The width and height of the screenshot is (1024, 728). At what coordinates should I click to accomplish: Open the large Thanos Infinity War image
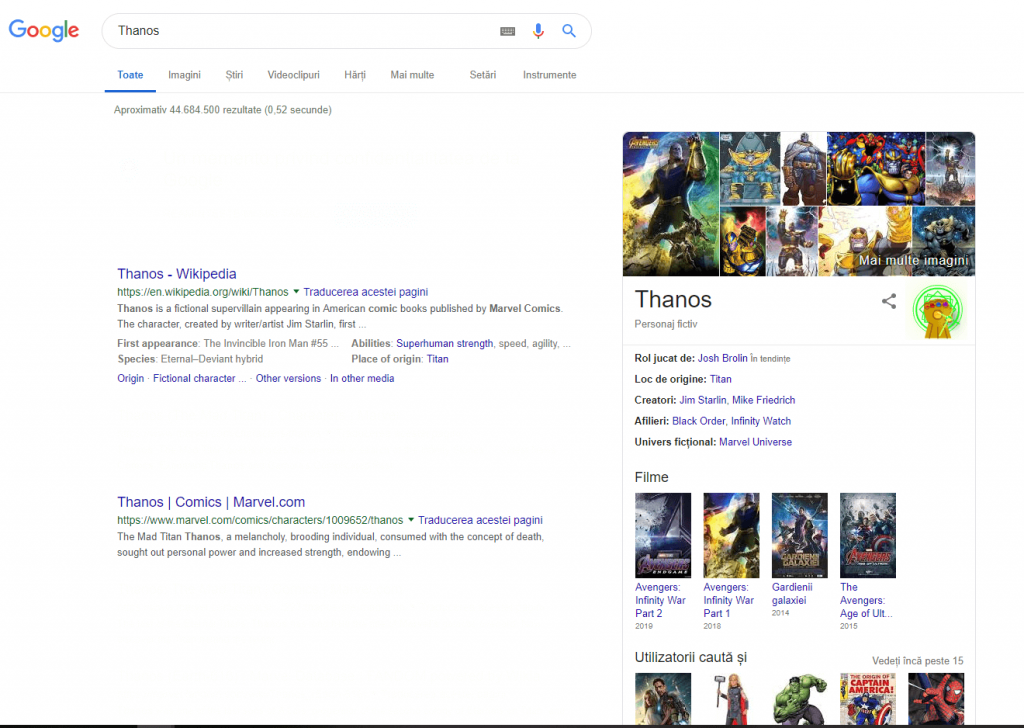coord(671,204)
